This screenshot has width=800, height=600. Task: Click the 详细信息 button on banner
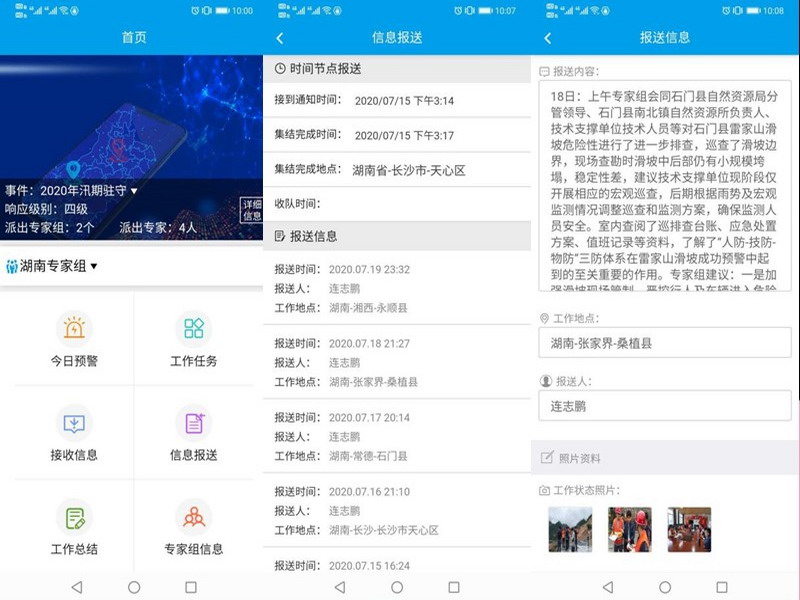pyautogui.click(x=251, y=210)
